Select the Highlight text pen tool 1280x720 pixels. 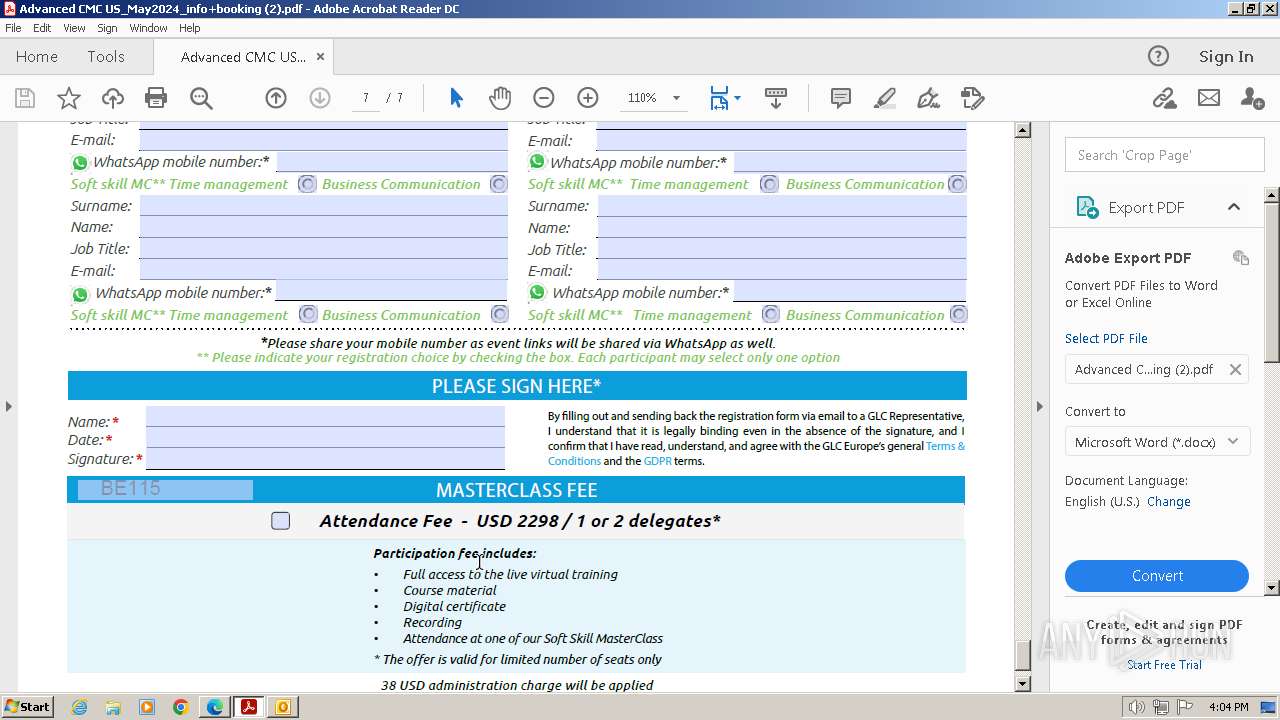coord(885,98)
